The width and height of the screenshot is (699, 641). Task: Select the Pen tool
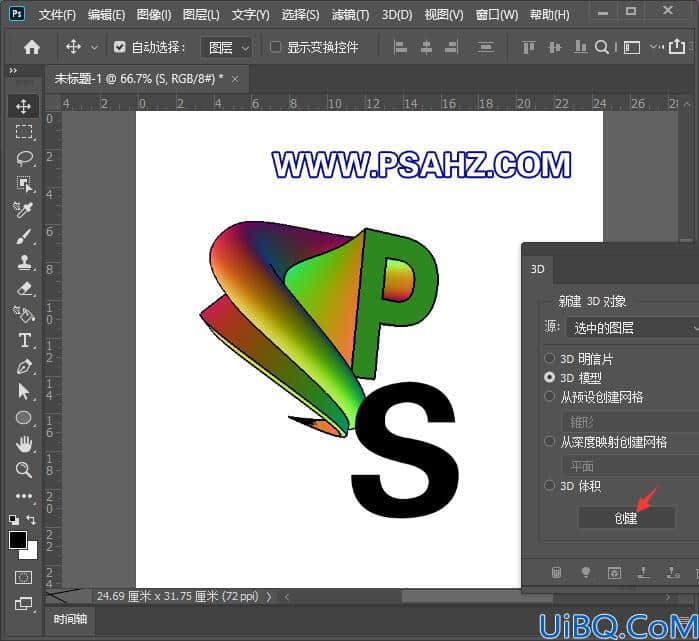pos(23,366)
